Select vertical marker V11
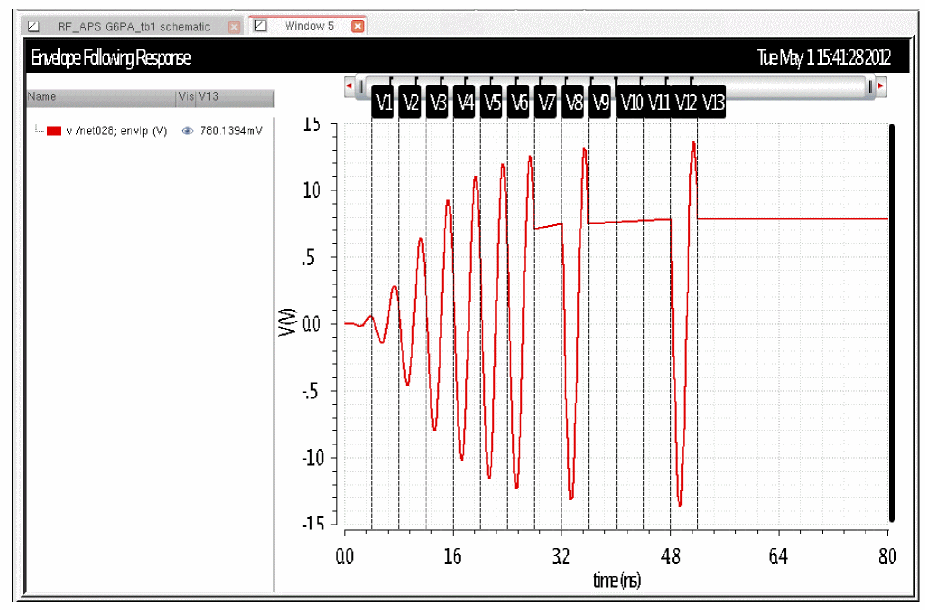The height and width of the screenshot is (610, 925). [x=658, y=103]
